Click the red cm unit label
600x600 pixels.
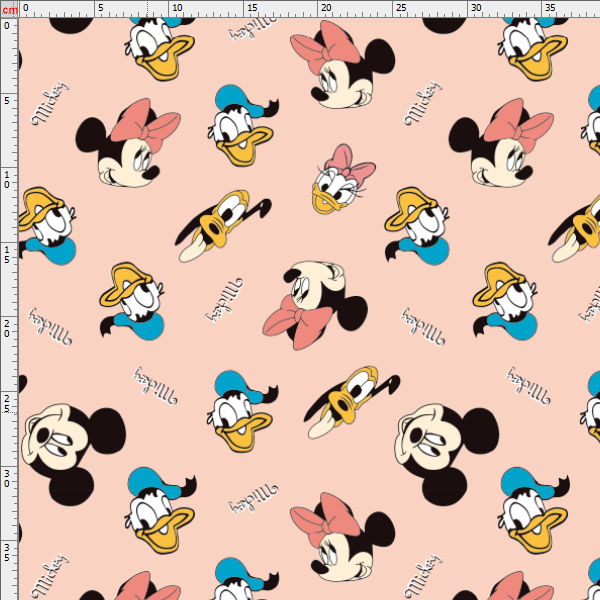[9, 8]
